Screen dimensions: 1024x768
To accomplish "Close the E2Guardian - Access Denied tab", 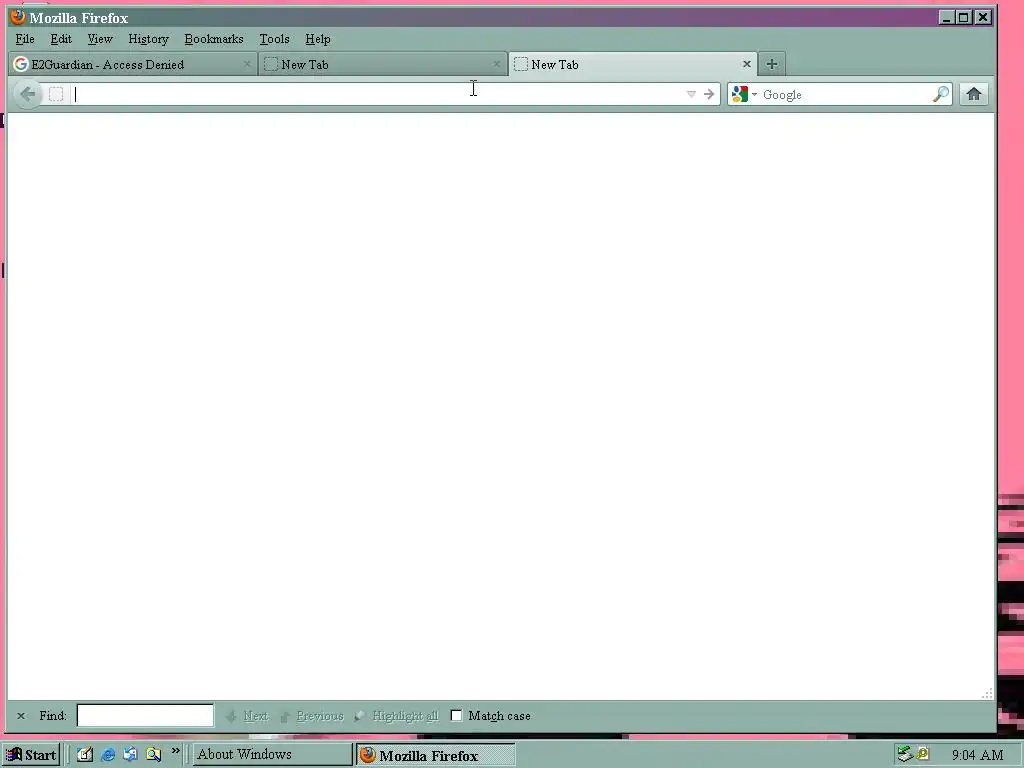I will coord(247,64).
